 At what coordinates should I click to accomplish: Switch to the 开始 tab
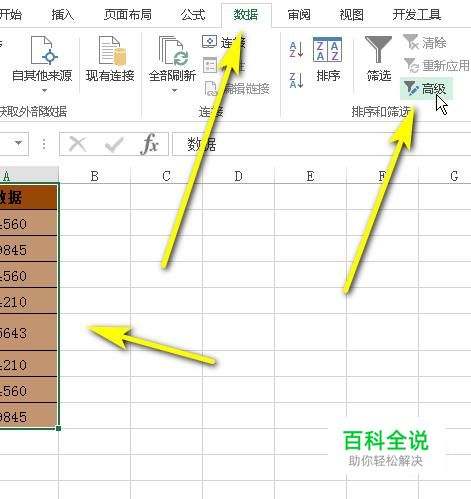coord(11,15)
